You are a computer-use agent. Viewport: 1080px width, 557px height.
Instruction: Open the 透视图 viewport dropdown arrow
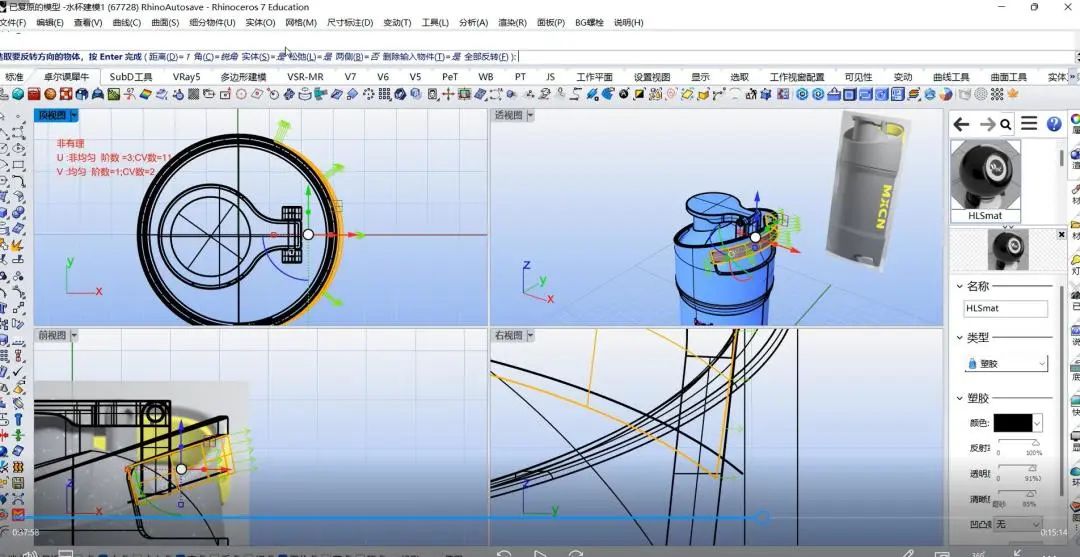click(530, 116)
